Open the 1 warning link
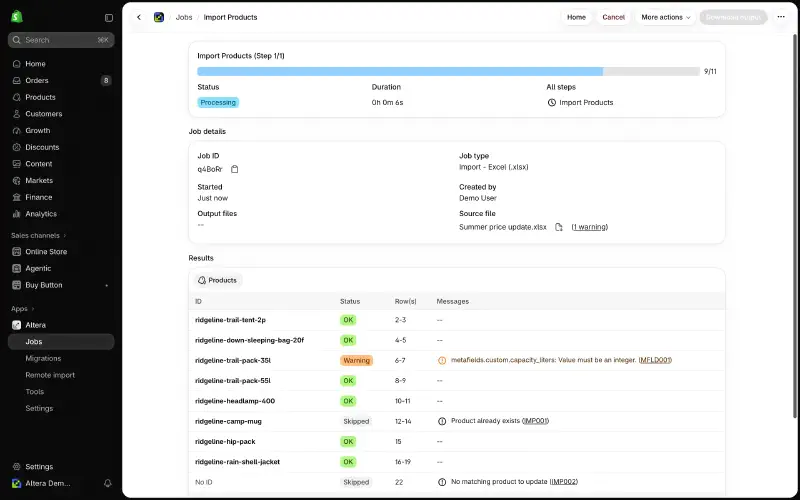800x500 pixels. coord(589,227)
